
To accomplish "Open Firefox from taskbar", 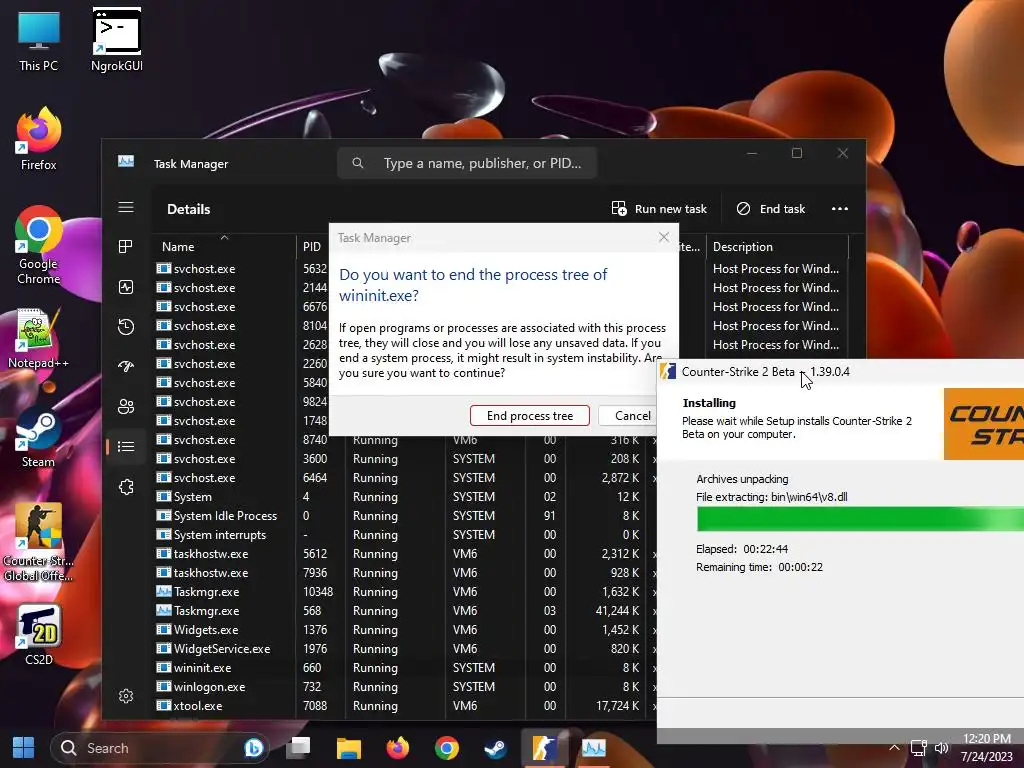I will pos(398,748).
